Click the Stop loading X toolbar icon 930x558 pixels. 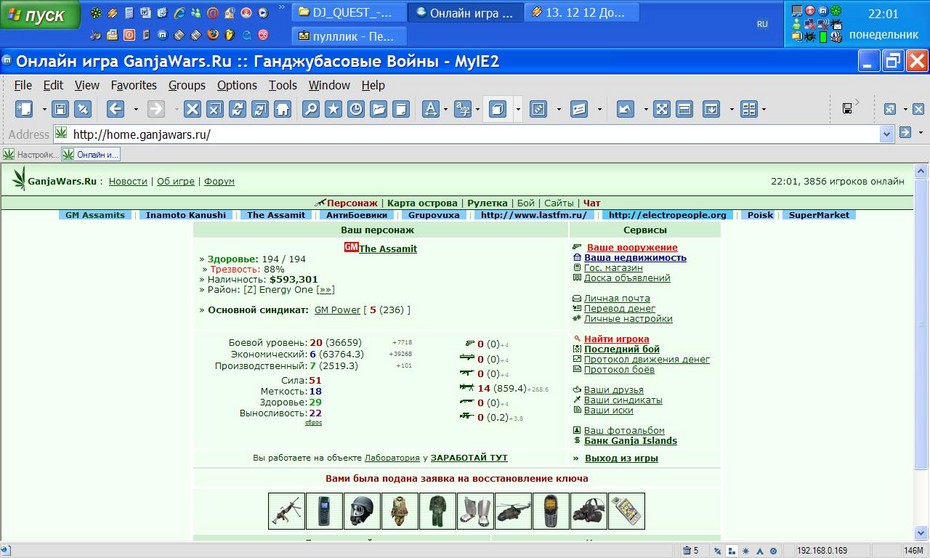[192, 109]
